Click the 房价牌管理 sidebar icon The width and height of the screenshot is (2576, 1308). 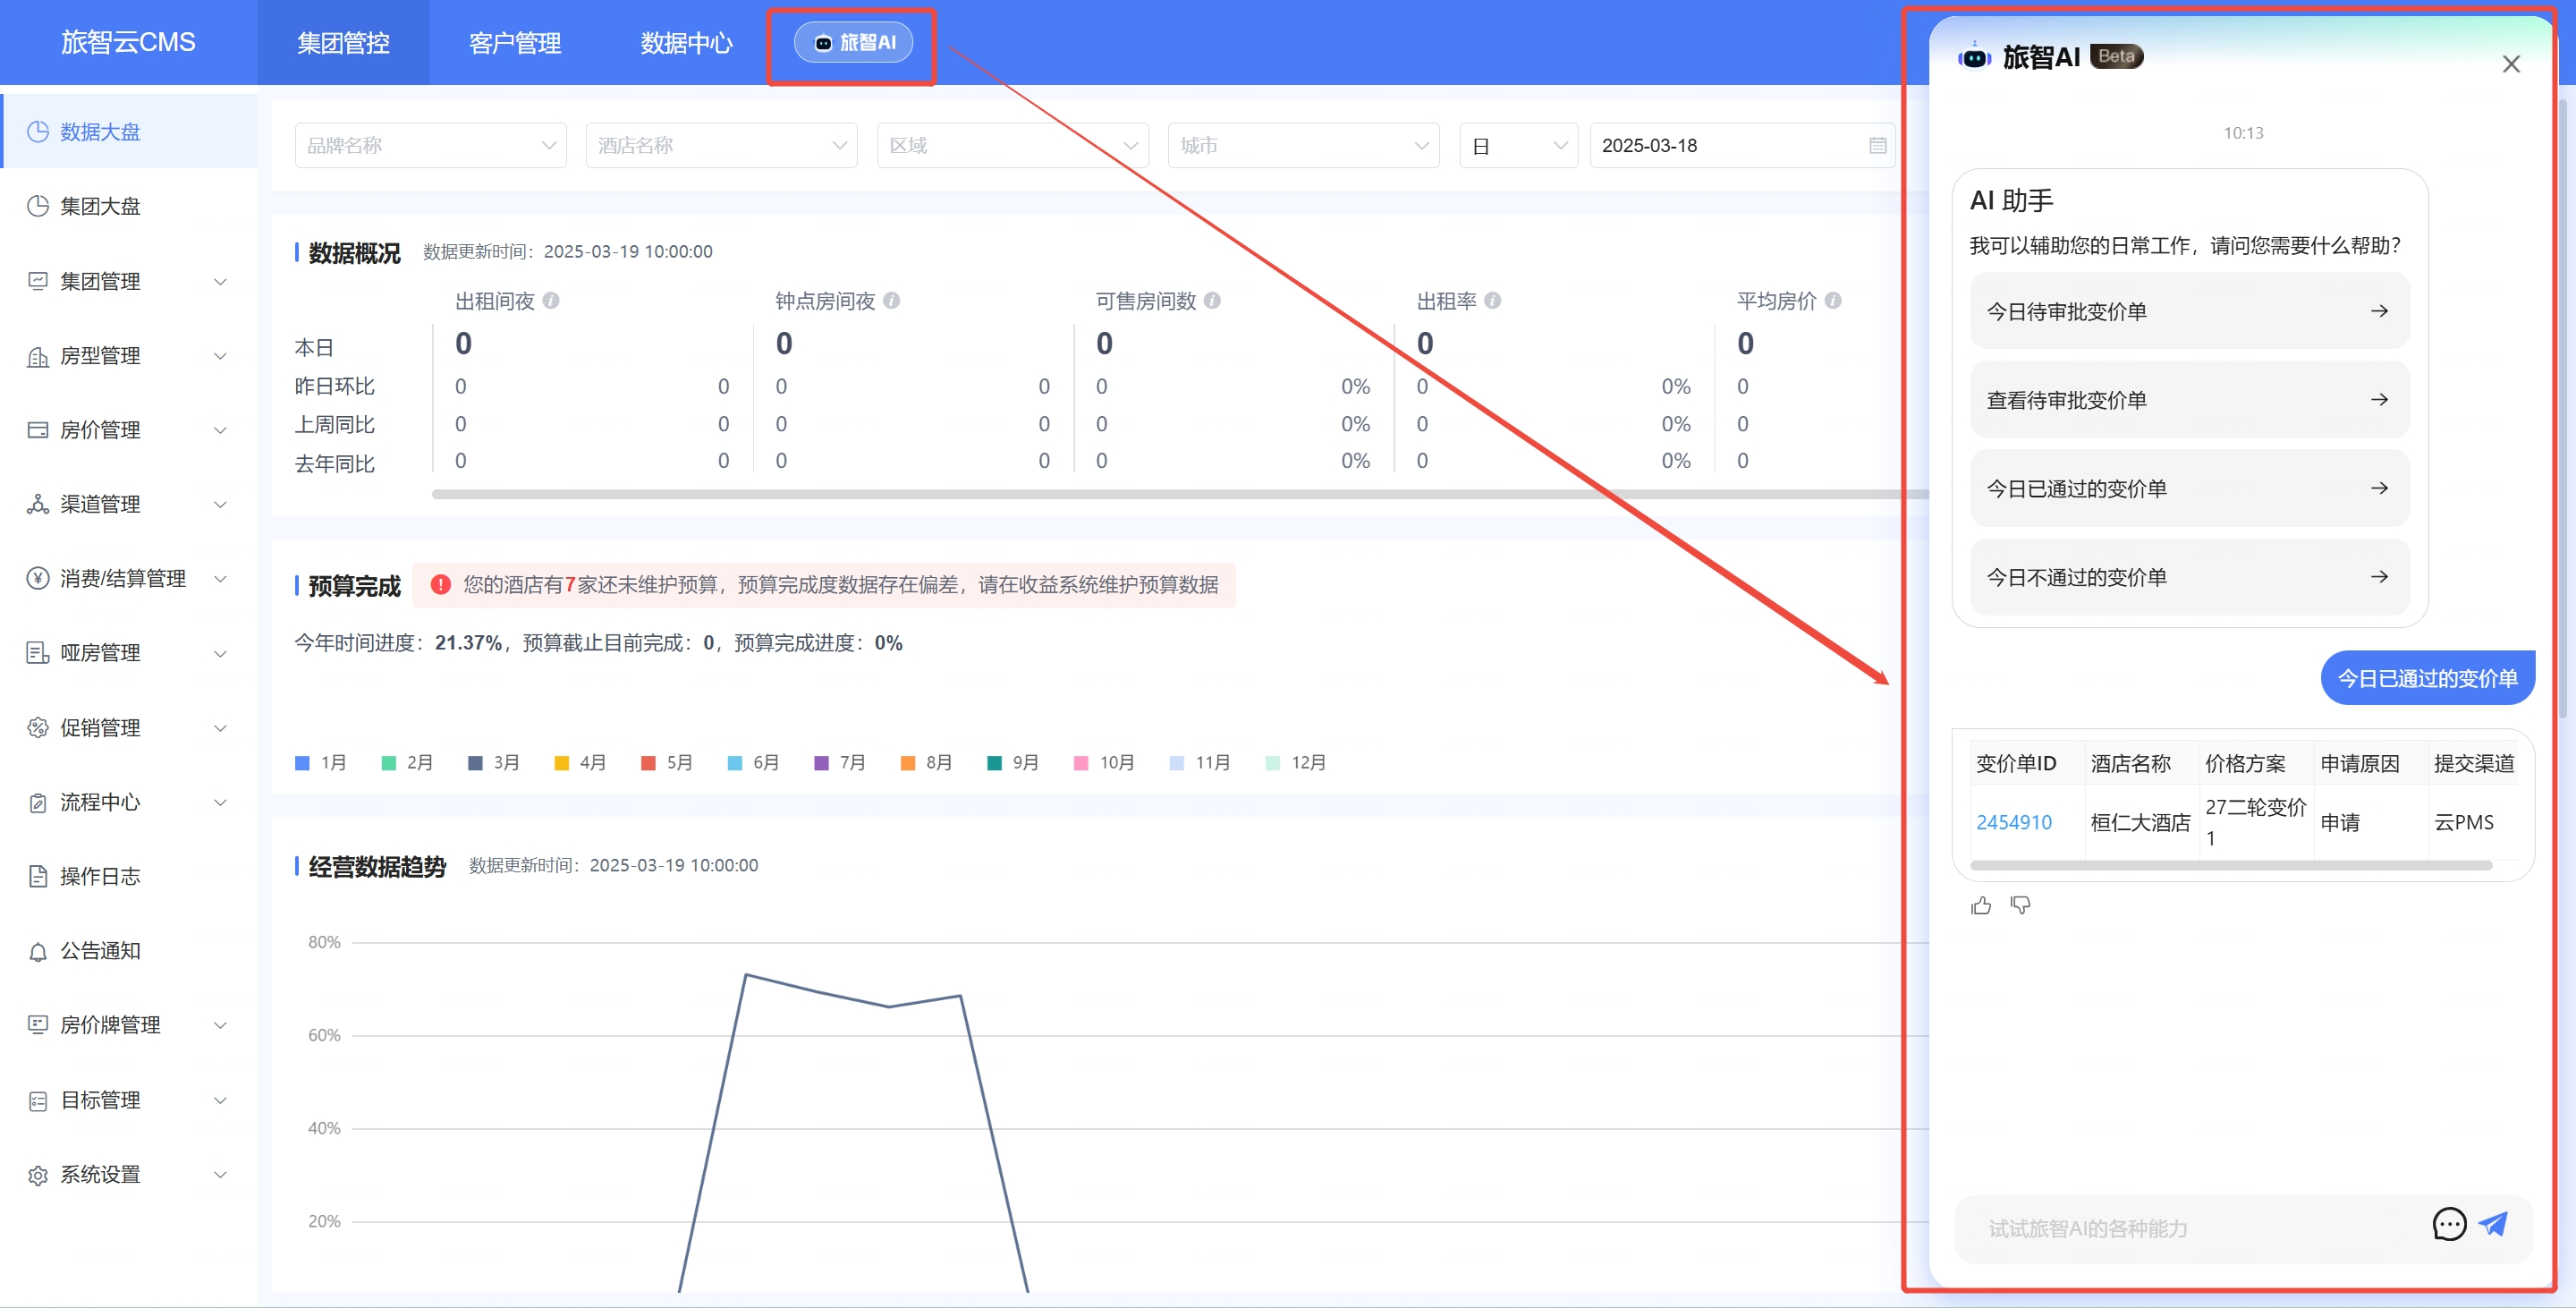click(38, 1025)
